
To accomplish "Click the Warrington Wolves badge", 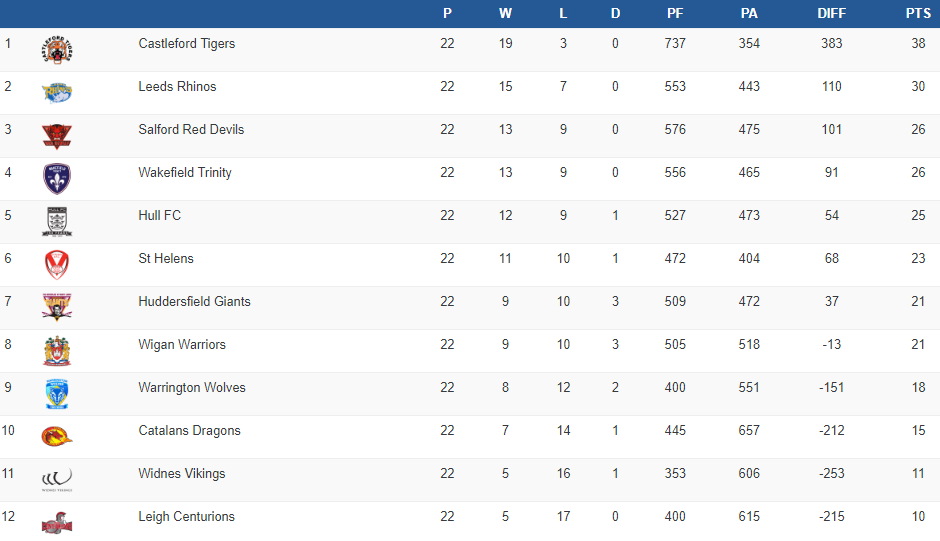I will pyautogui.click(x=57, y=393).
